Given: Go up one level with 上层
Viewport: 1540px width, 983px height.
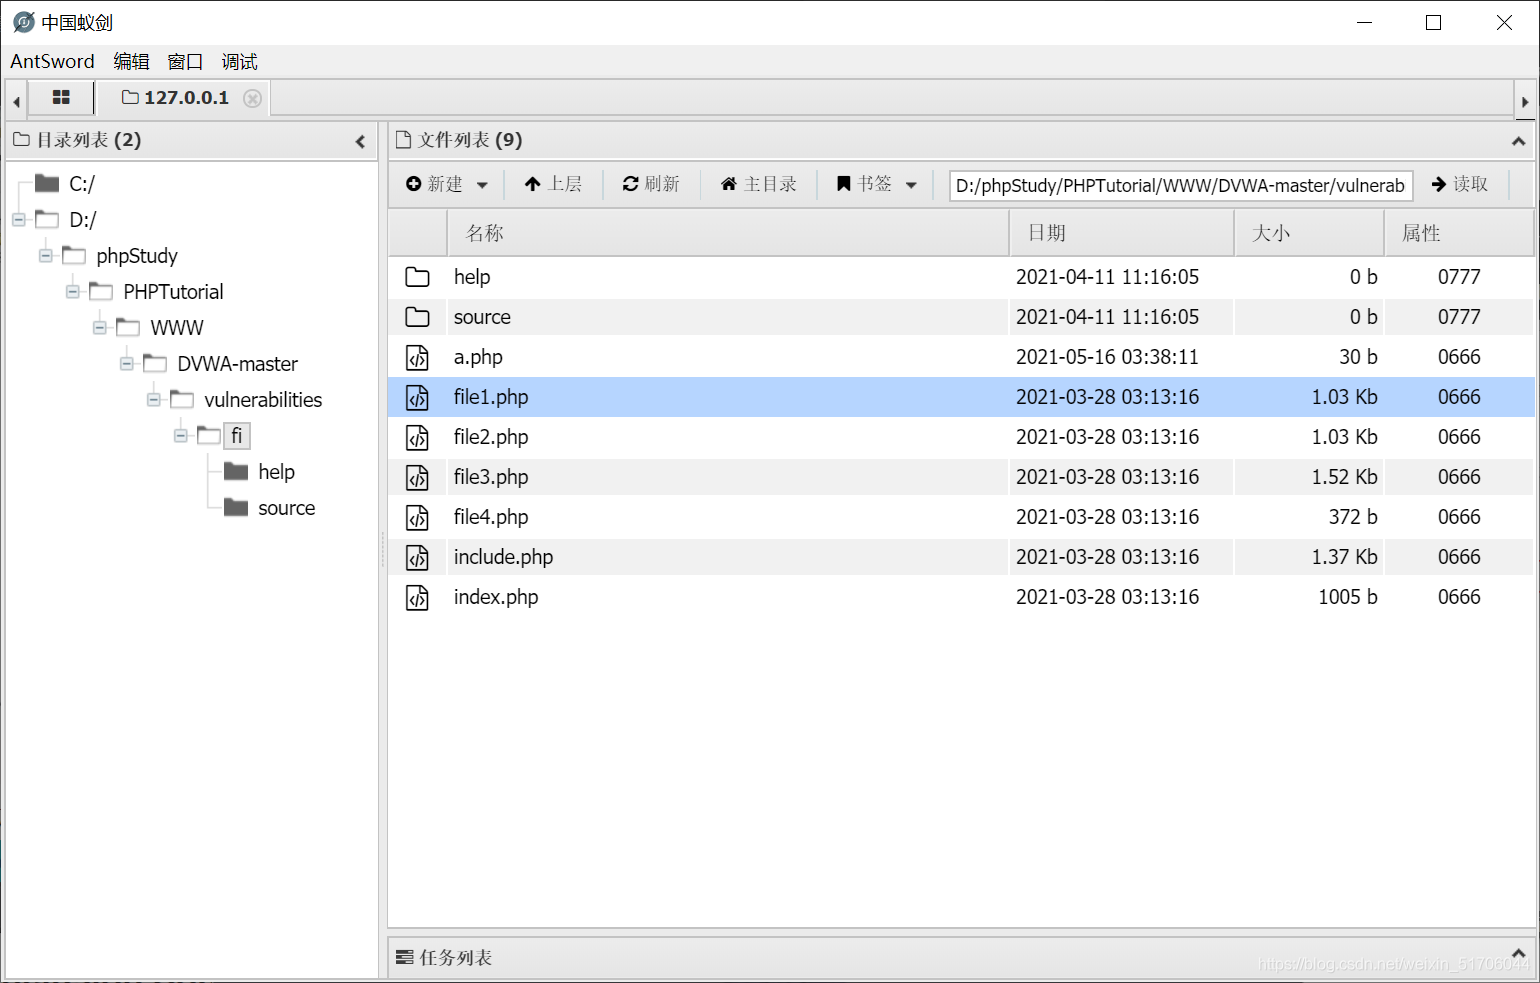Looking at the screenshot, I should pyautogui.click(x=553, y=184).
